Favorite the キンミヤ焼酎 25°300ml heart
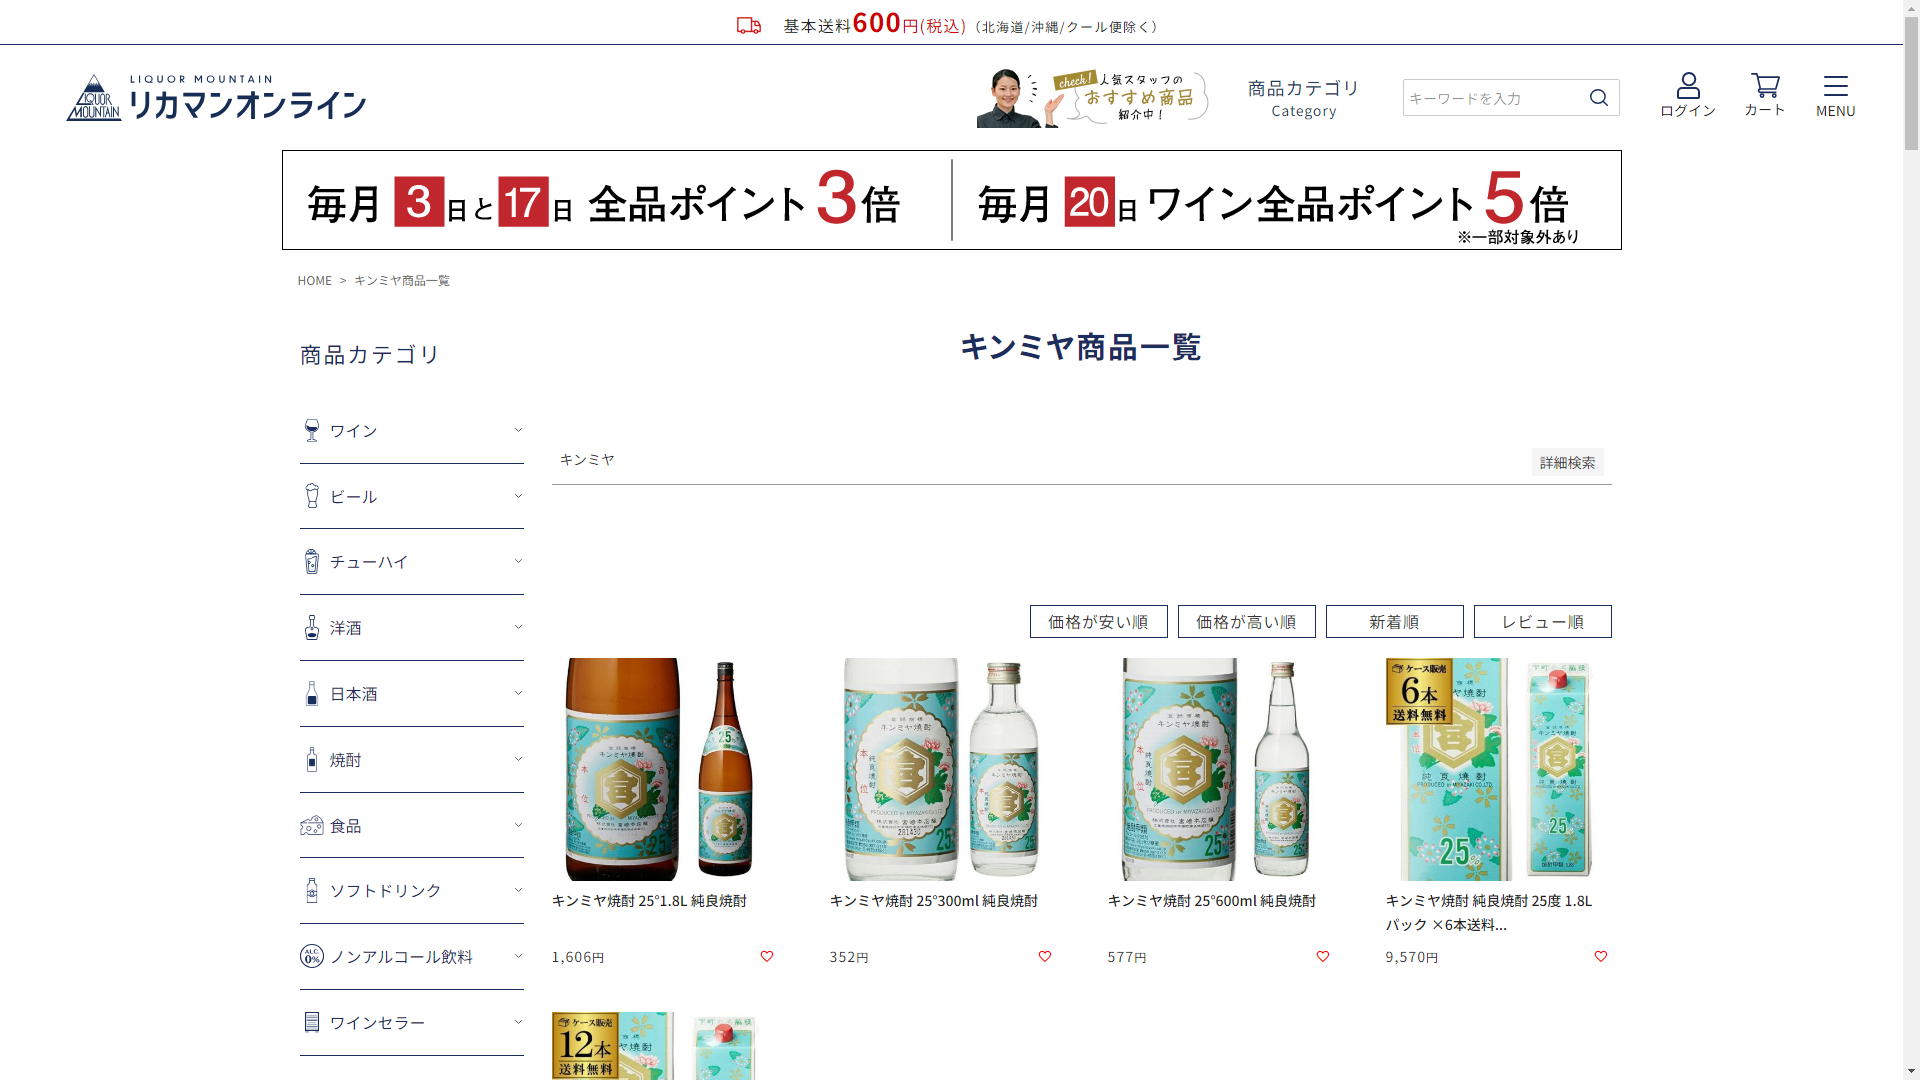1920x1080 pixels. click(1045, 957)
